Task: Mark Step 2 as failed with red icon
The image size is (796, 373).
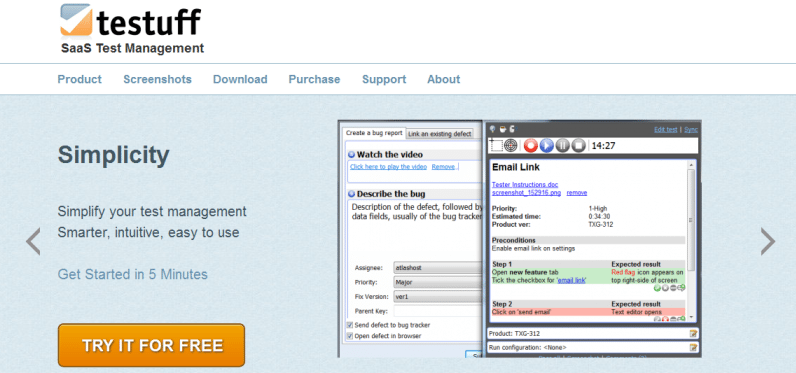Action: [665, 319]
